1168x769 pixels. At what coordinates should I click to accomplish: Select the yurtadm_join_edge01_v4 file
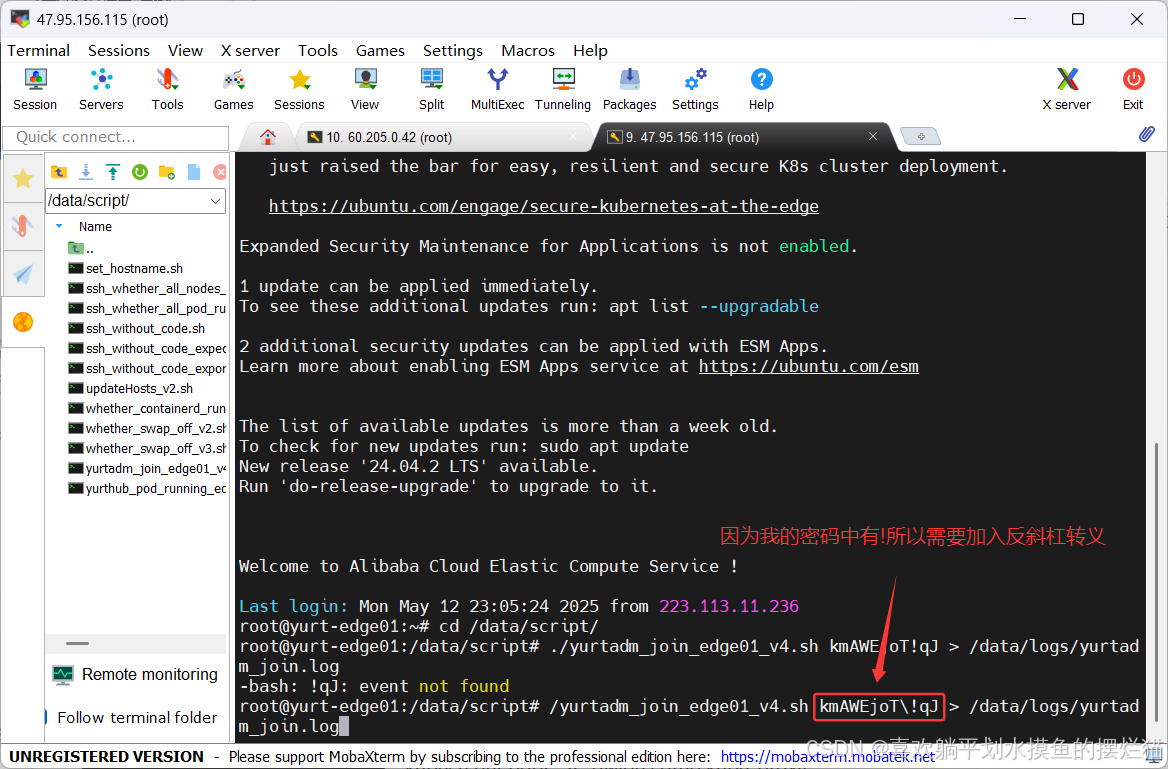147,469
